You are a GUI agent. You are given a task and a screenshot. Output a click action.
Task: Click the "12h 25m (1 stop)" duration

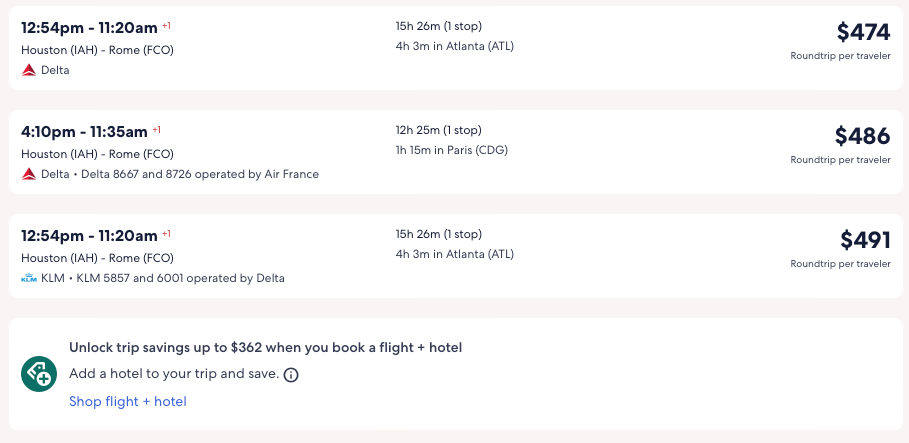pos(438,130)
